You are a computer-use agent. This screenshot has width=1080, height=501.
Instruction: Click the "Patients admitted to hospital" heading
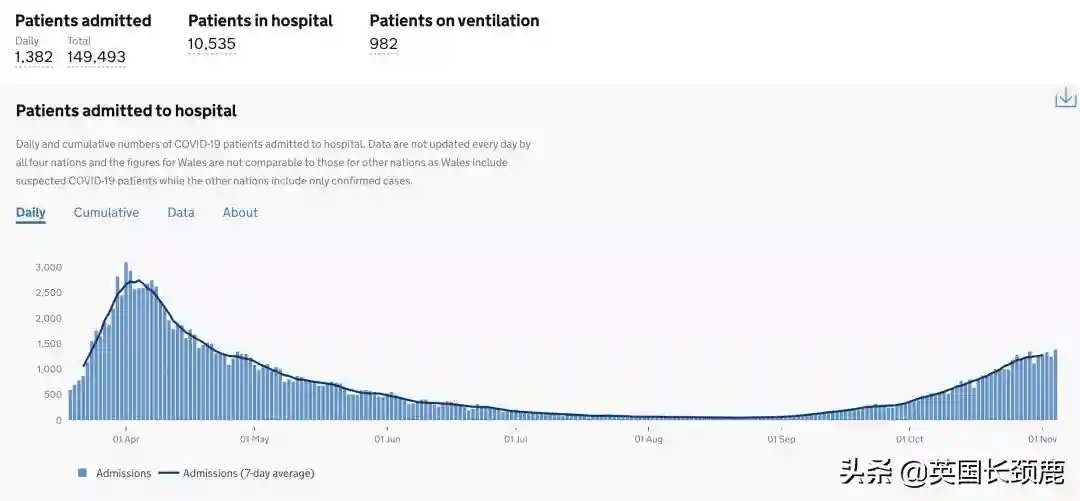tap(126, 111)
